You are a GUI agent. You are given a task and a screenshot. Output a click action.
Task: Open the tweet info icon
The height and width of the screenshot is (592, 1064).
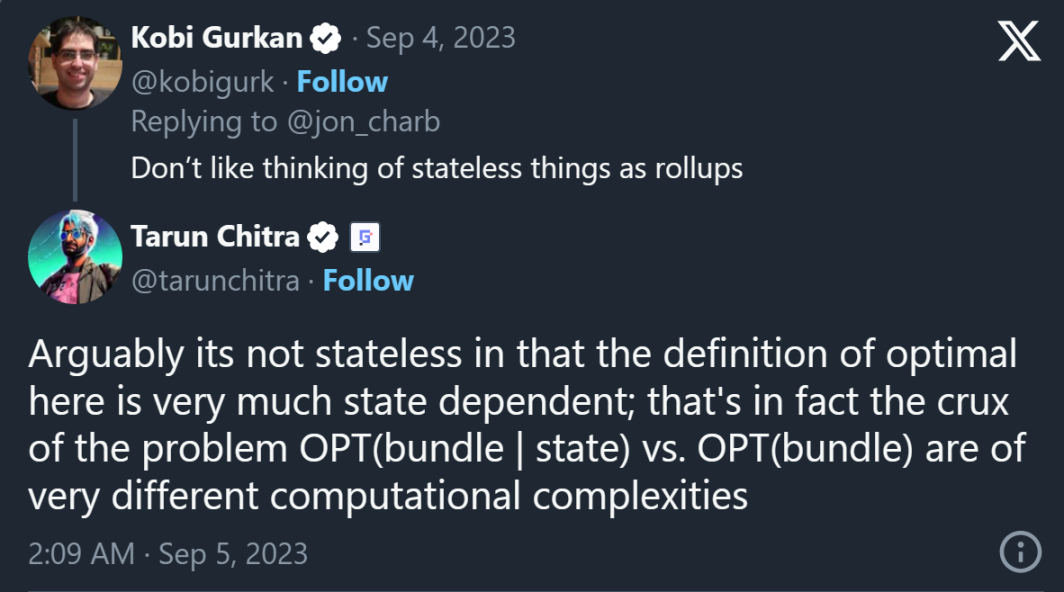pos(1020,552)
